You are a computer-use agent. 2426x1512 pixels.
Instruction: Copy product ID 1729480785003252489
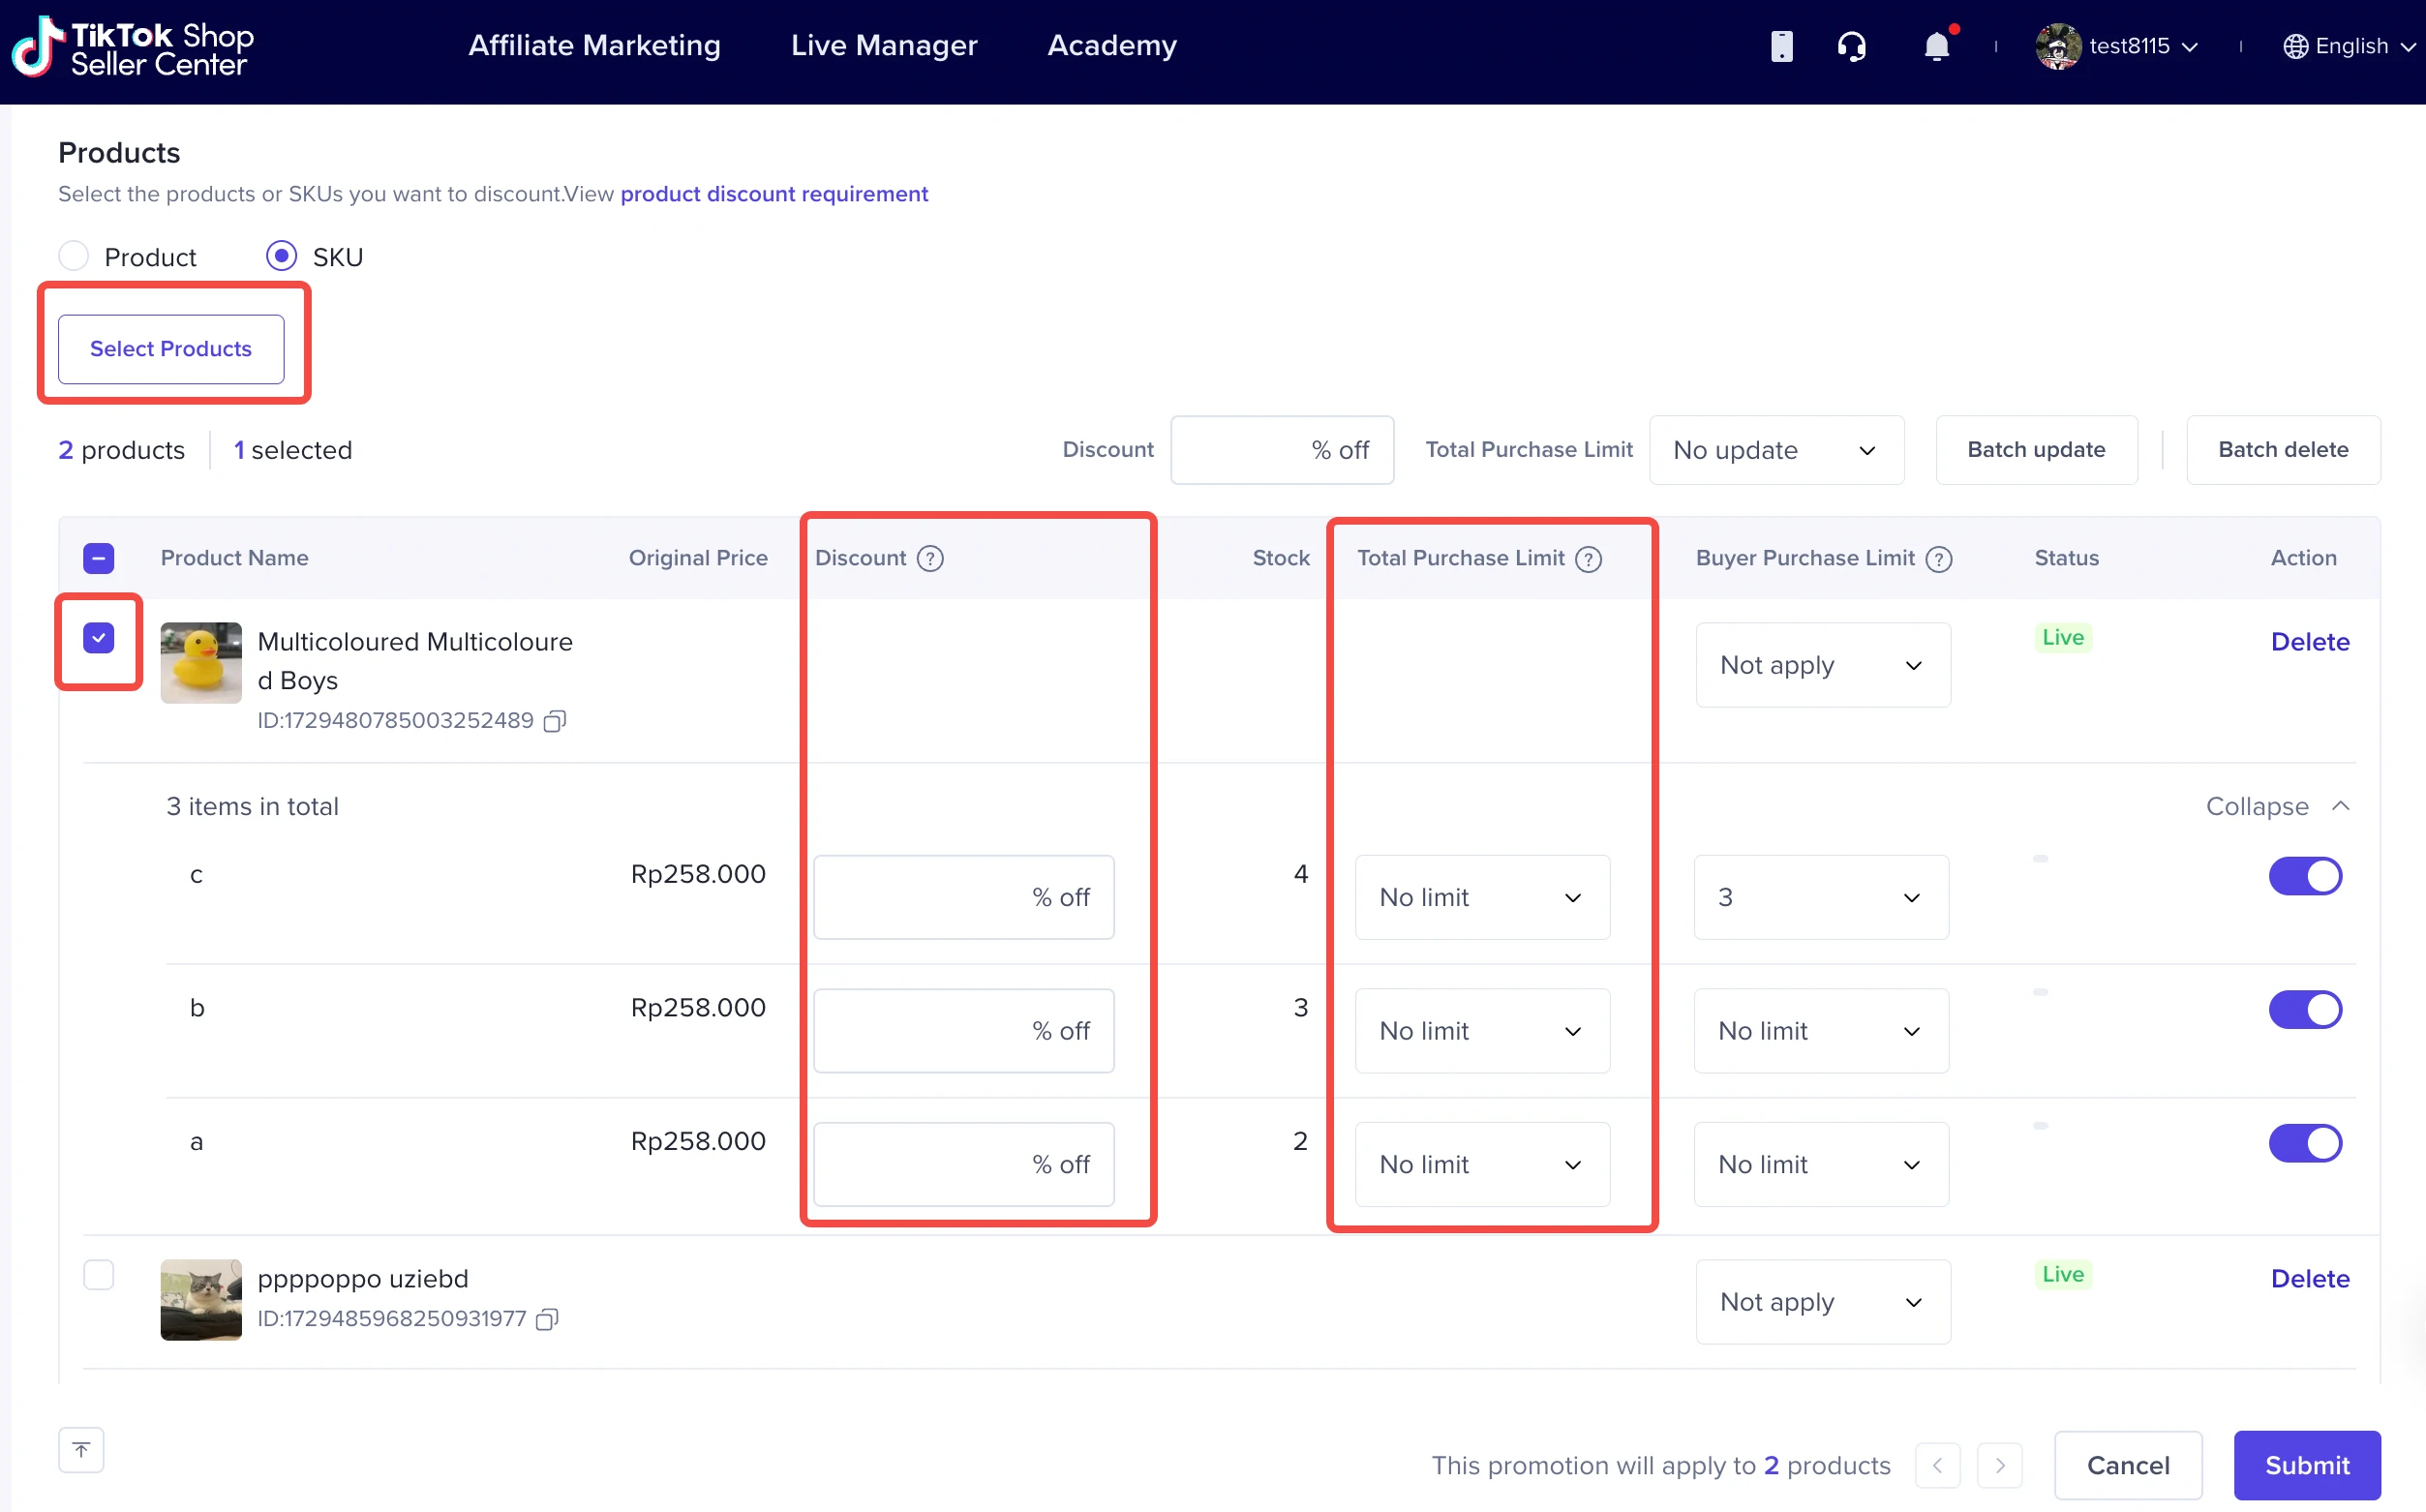pyautogui.click(x=555, y=721)
